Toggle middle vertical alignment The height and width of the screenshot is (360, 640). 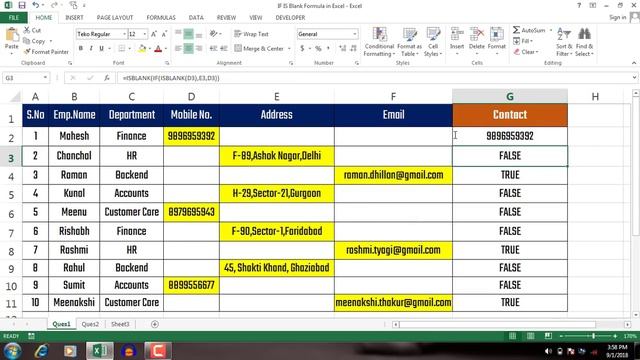click(188, 34)
